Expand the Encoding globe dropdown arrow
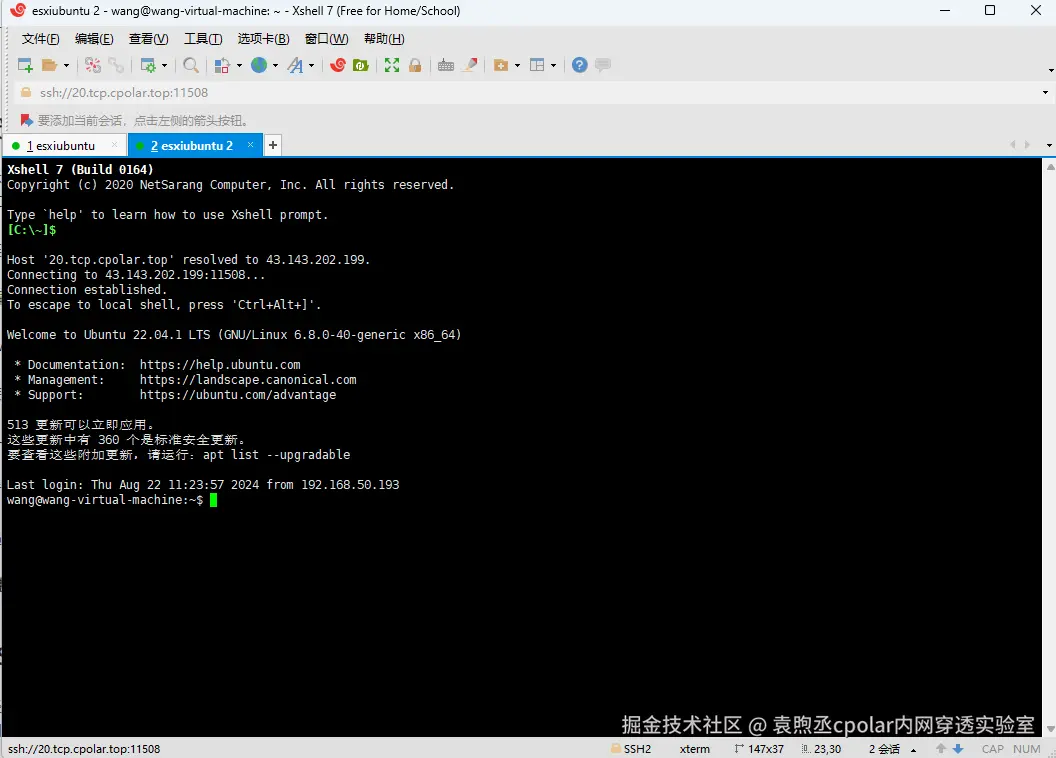 [275, 65]
